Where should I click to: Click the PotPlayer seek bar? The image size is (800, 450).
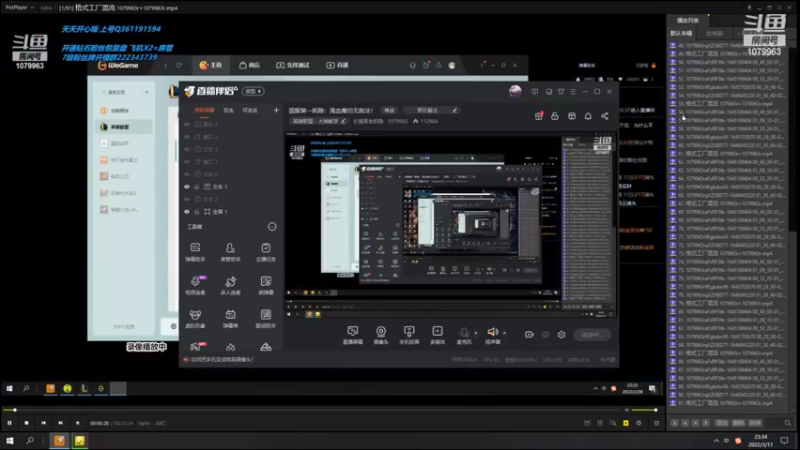[311, 410]
